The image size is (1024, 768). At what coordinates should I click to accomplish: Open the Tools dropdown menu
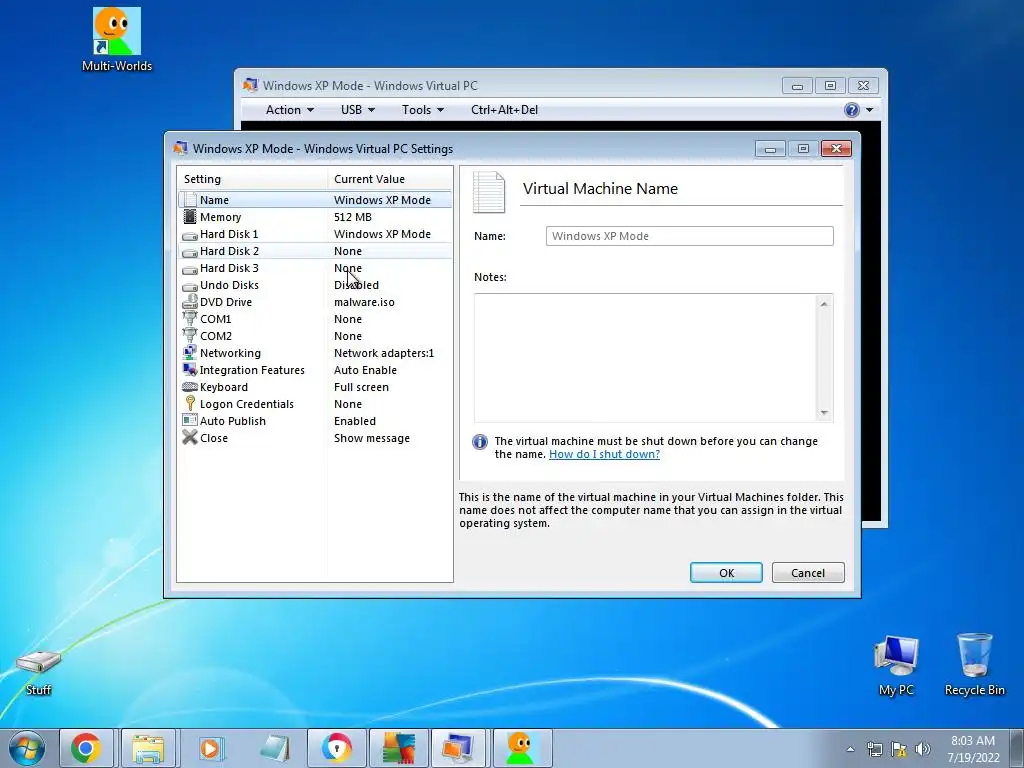(x=423, y=110)
